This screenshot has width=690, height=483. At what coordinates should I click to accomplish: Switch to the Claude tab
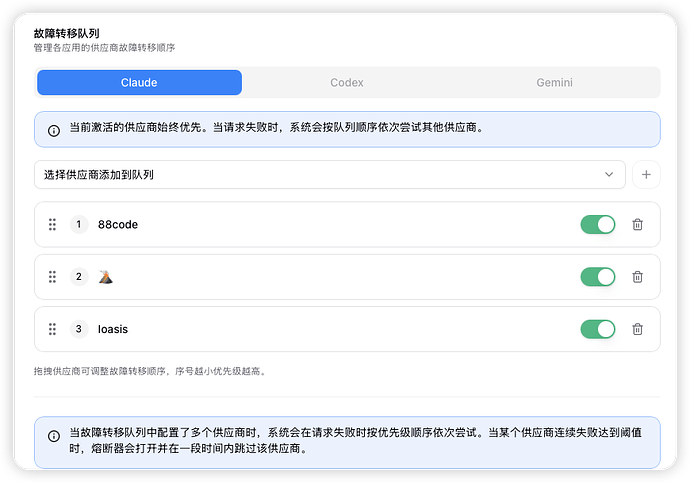point(139,82)
